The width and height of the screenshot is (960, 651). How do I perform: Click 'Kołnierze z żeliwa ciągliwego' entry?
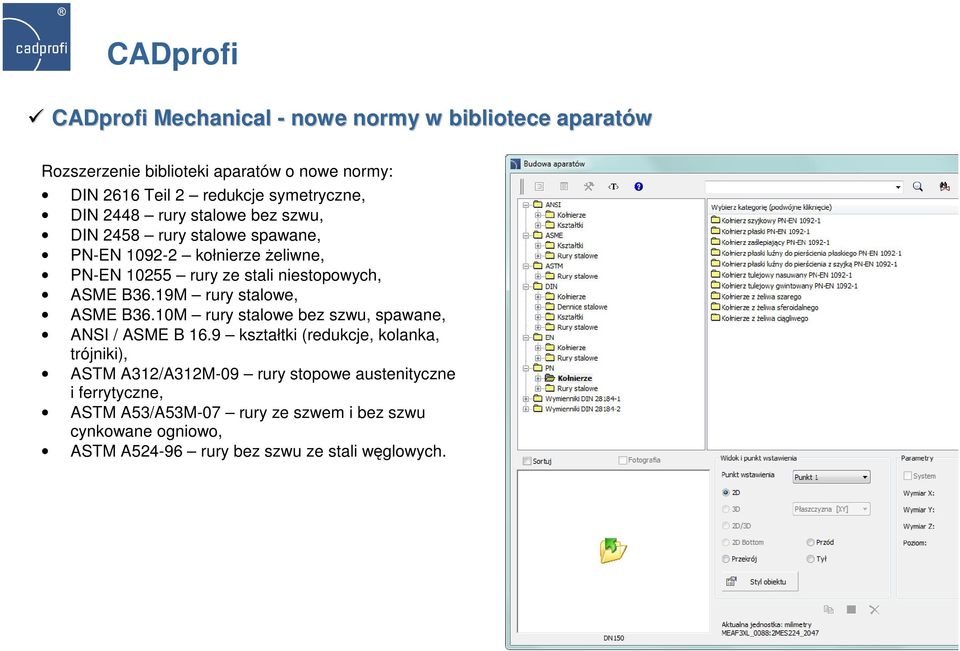pos(765,318)
